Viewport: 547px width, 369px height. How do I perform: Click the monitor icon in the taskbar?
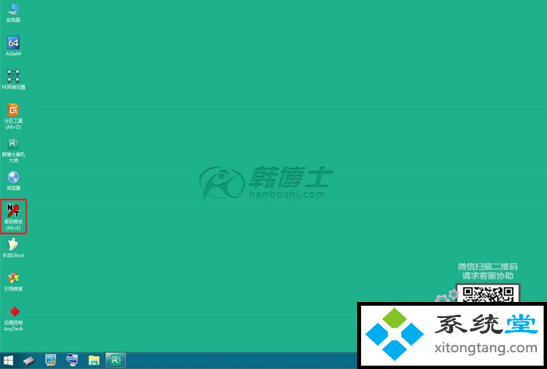pos(51,360)
